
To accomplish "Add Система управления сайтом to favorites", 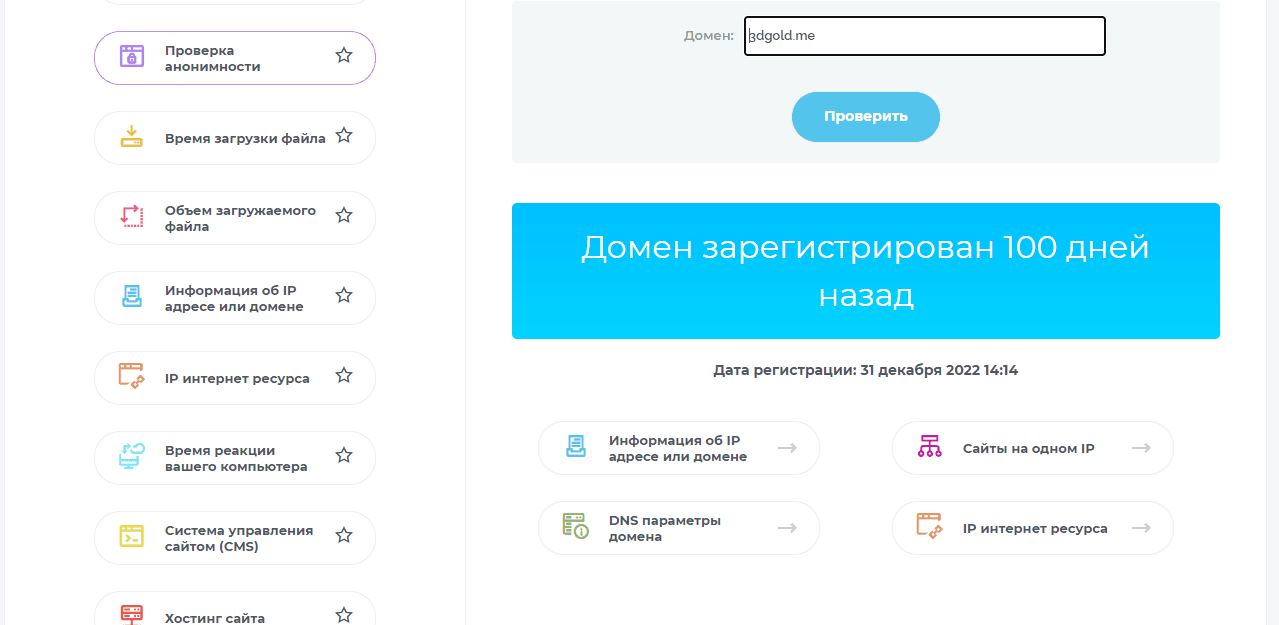I will coord(344,535).
